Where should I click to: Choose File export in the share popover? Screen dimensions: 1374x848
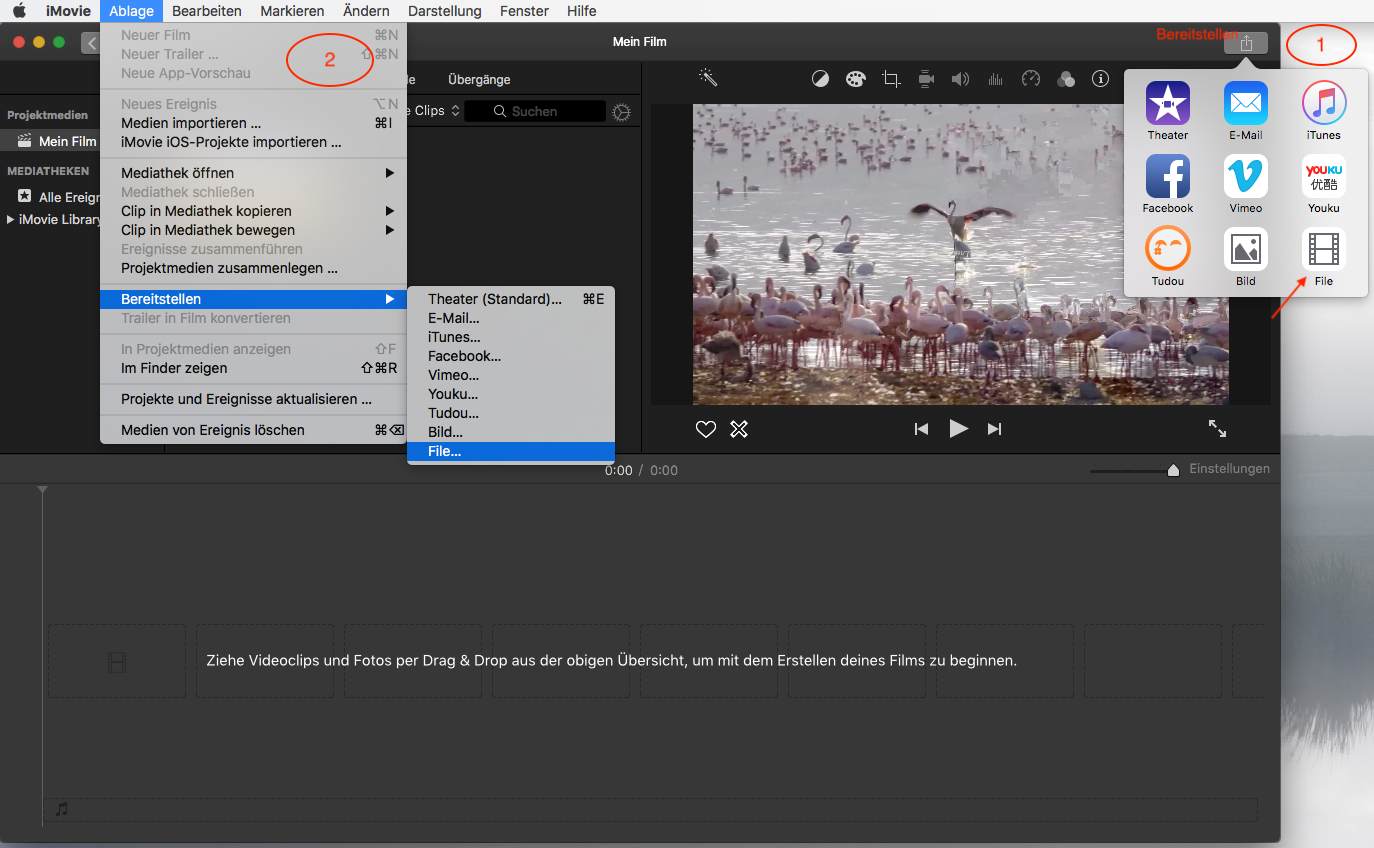click(1323, 257)
